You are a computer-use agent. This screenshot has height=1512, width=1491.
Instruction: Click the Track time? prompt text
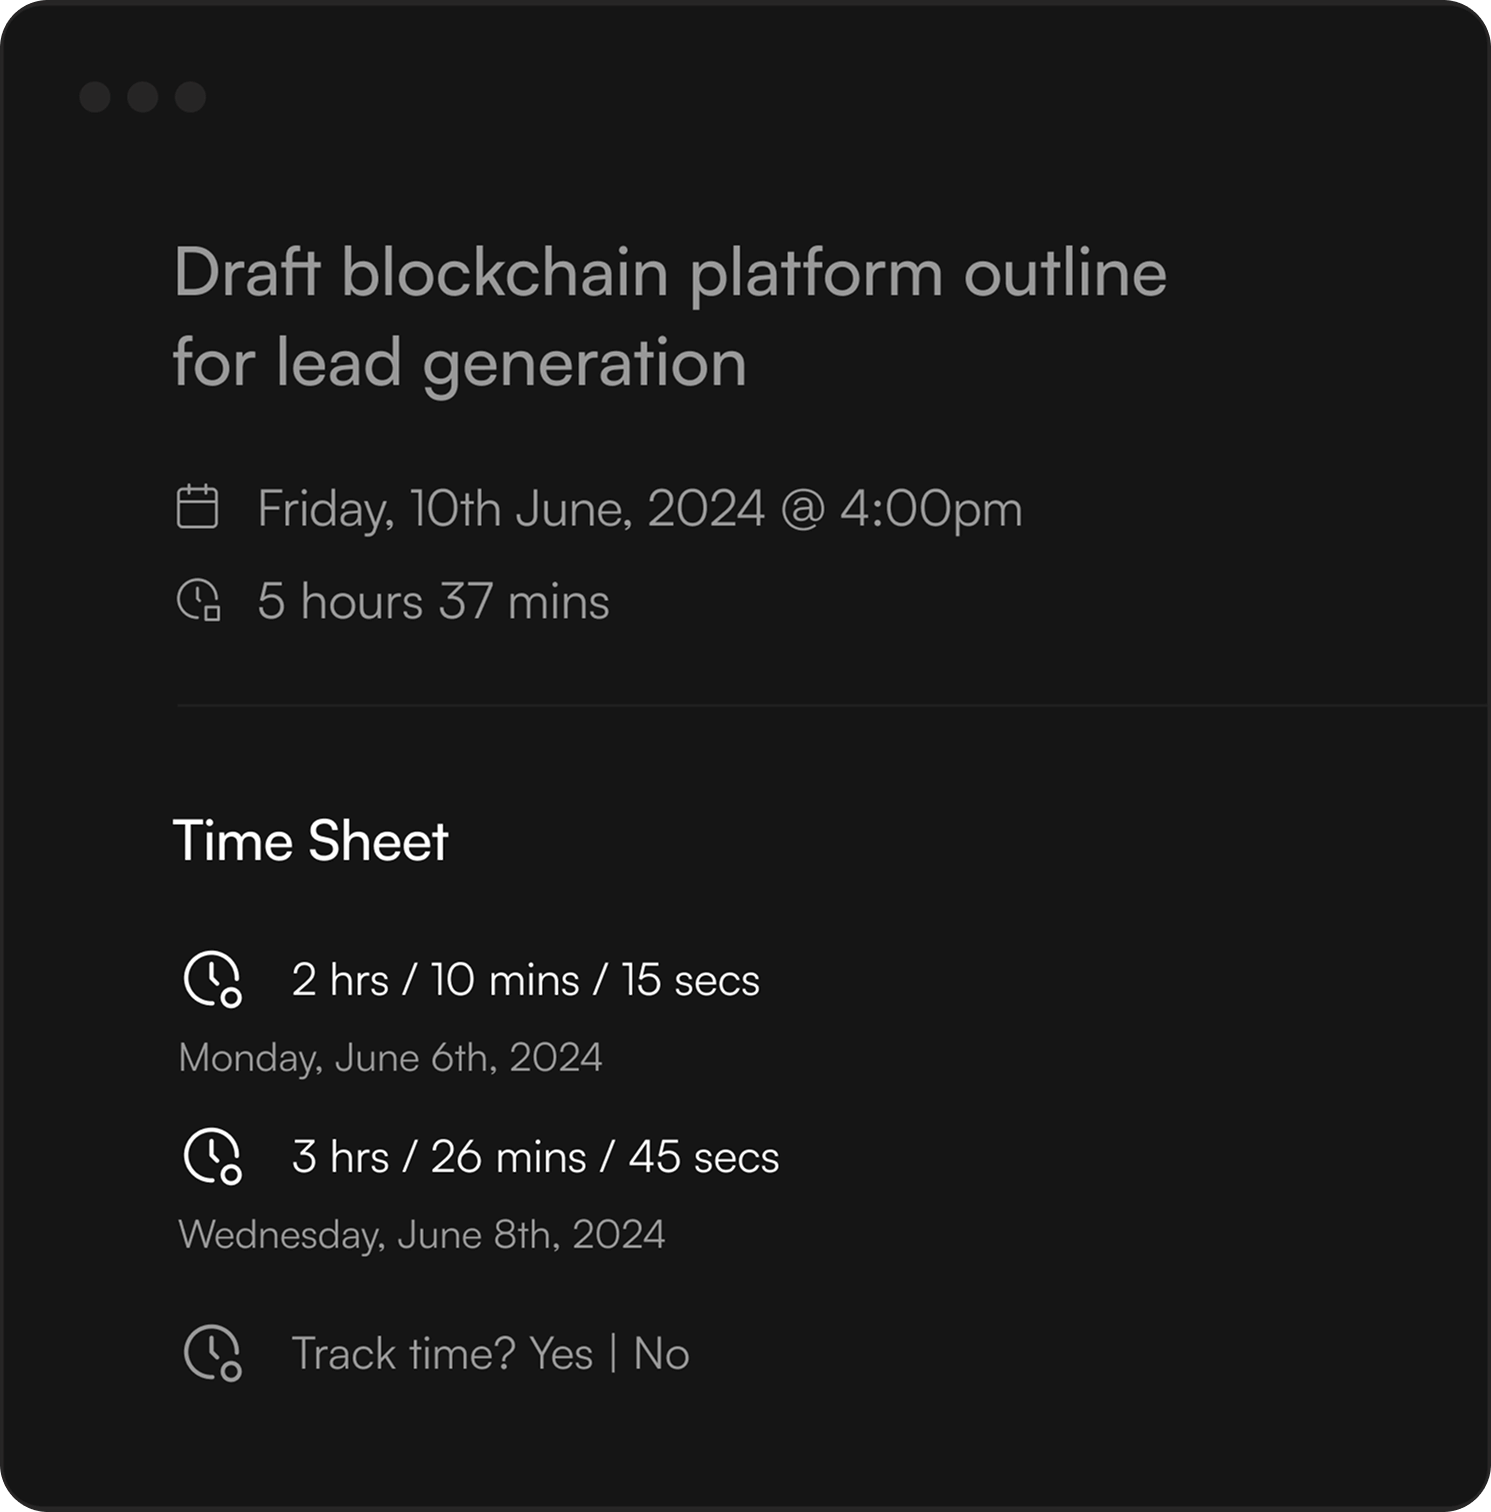pyautogui.click(x=403, y=1354)
